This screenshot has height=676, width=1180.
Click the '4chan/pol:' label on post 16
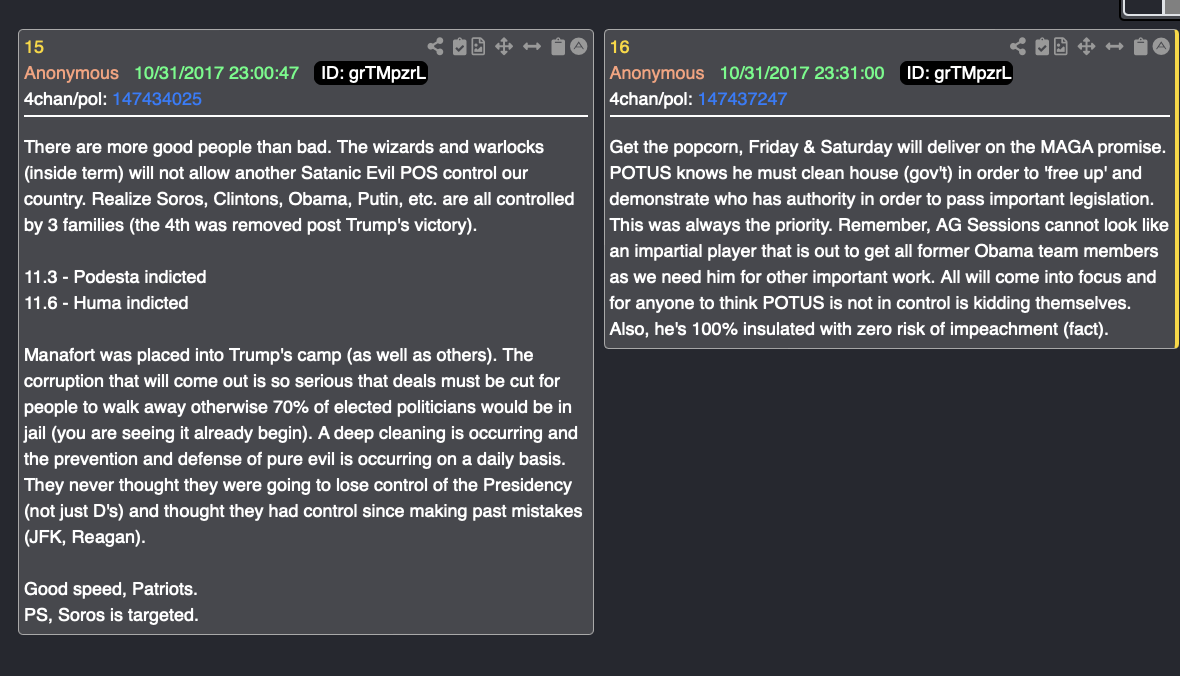coord(651,99)
